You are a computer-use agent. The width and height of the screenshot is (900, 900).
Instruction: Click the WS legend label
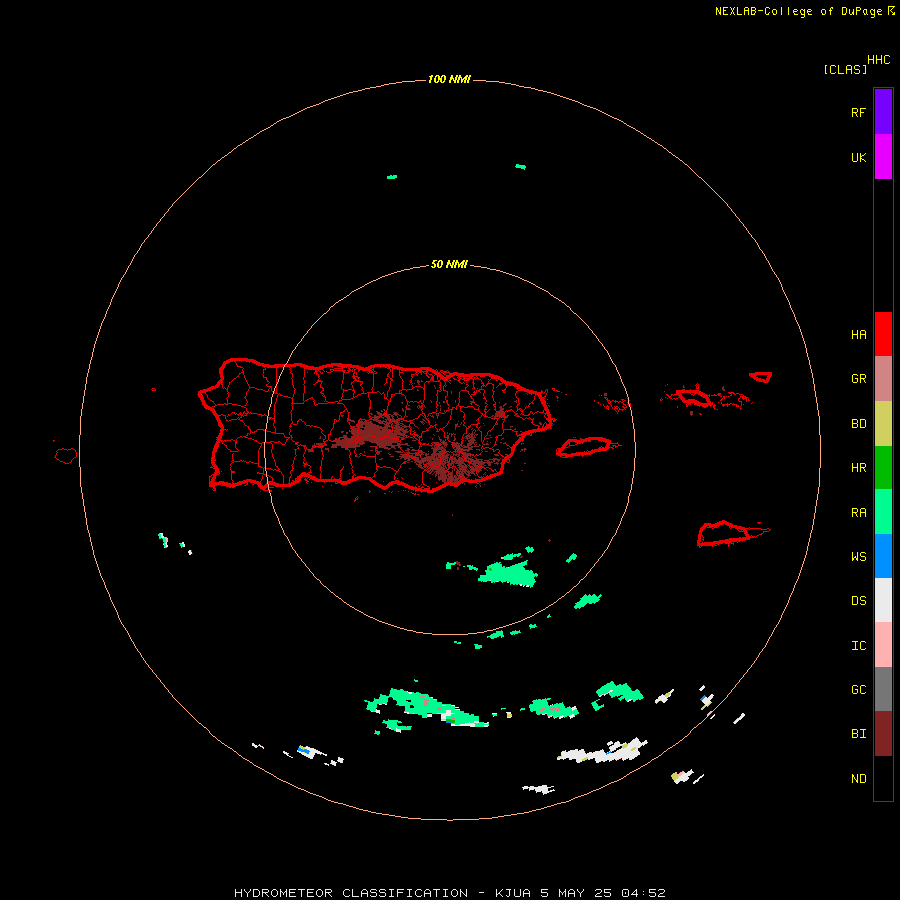(x=858, y=557)
